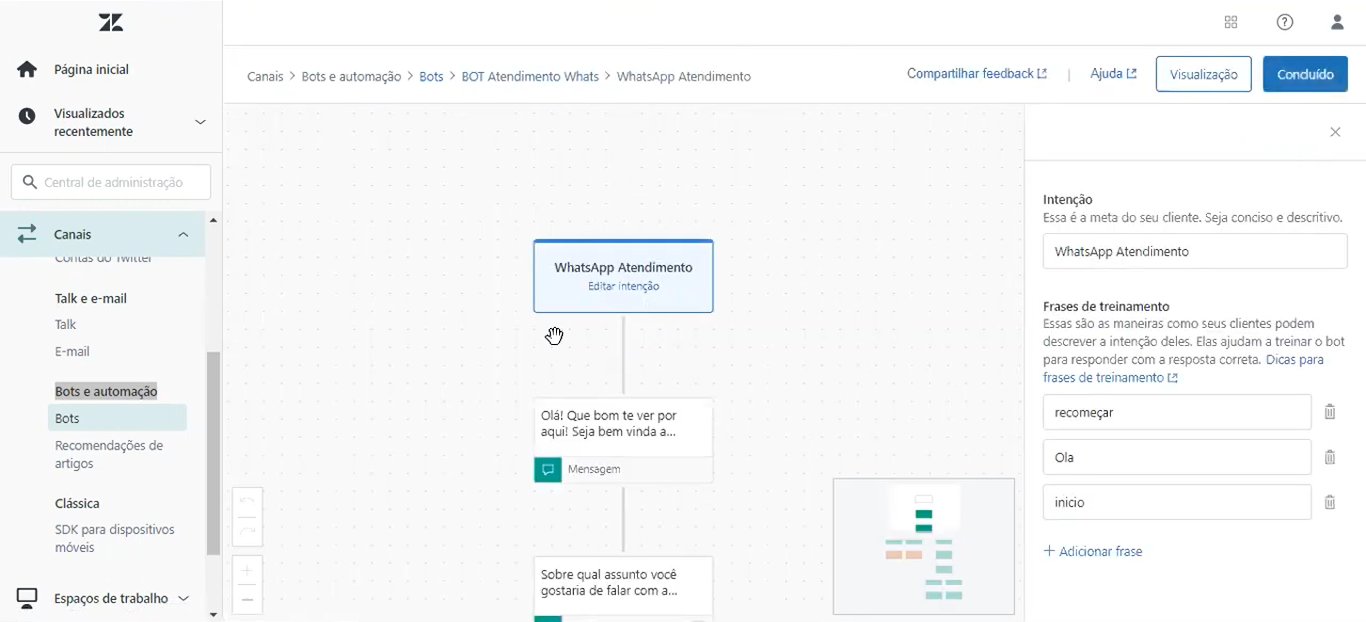
Task: Select the Página inicial home icon
Action: (27, 68)
